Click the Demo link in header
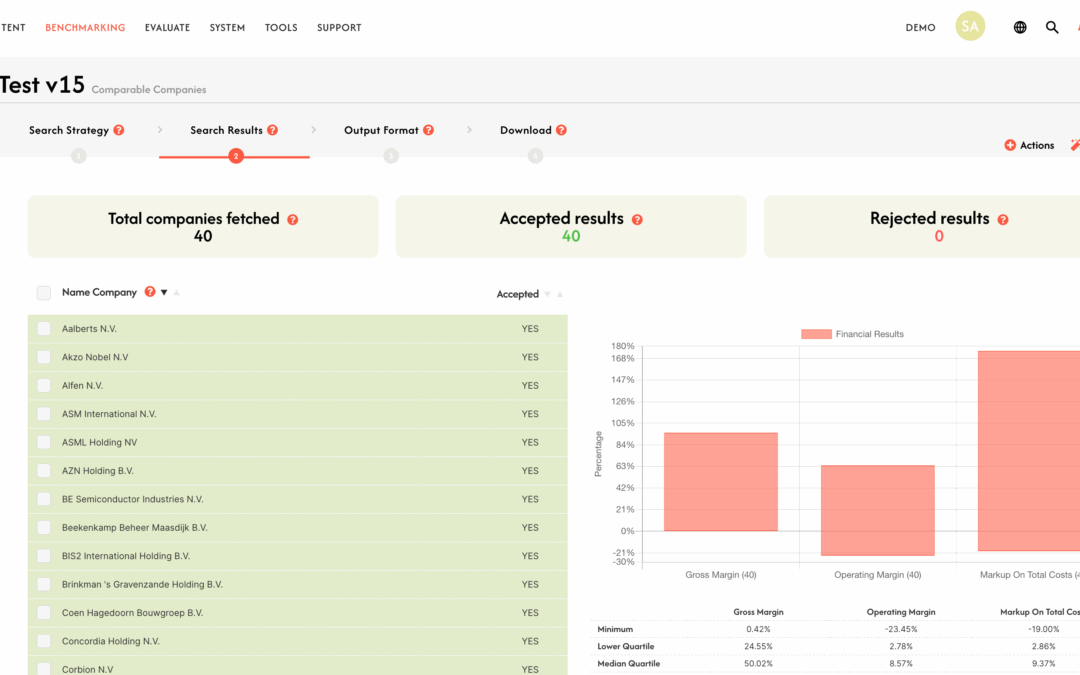This screenshot has height=675, width=1080. click(920, 28)
